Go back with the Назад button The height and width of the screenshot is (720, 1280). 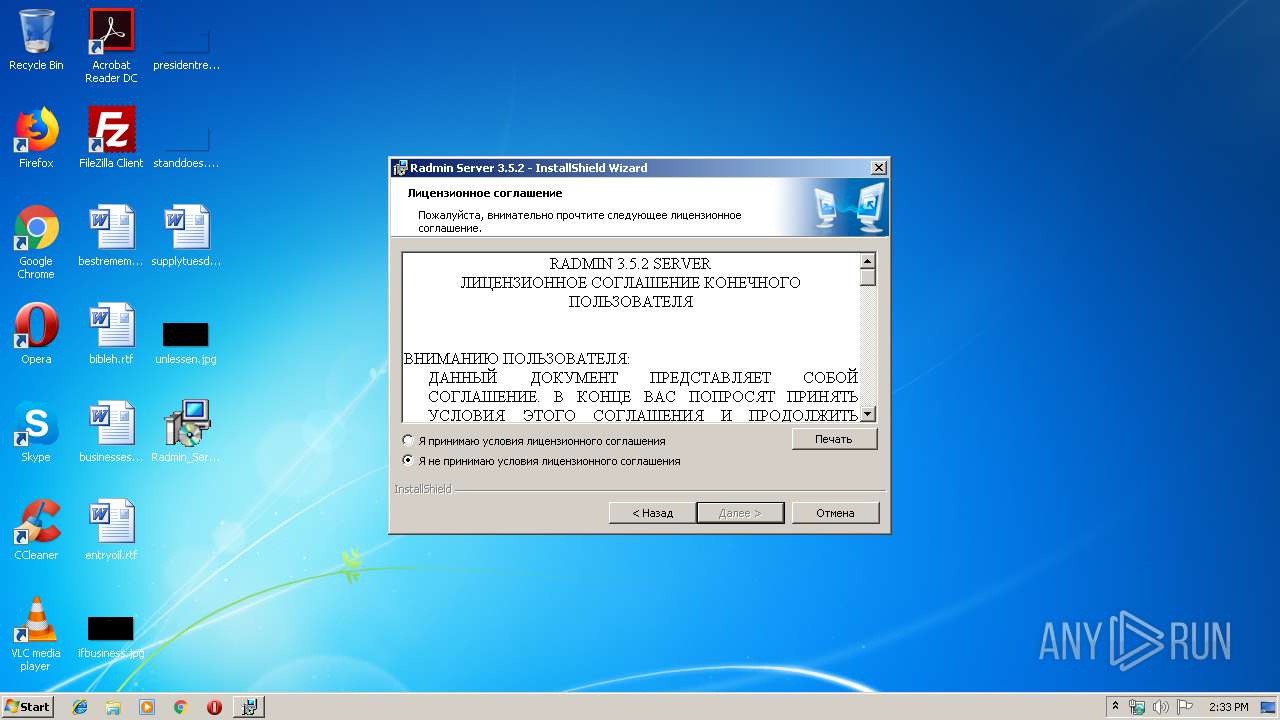(653, 513)
